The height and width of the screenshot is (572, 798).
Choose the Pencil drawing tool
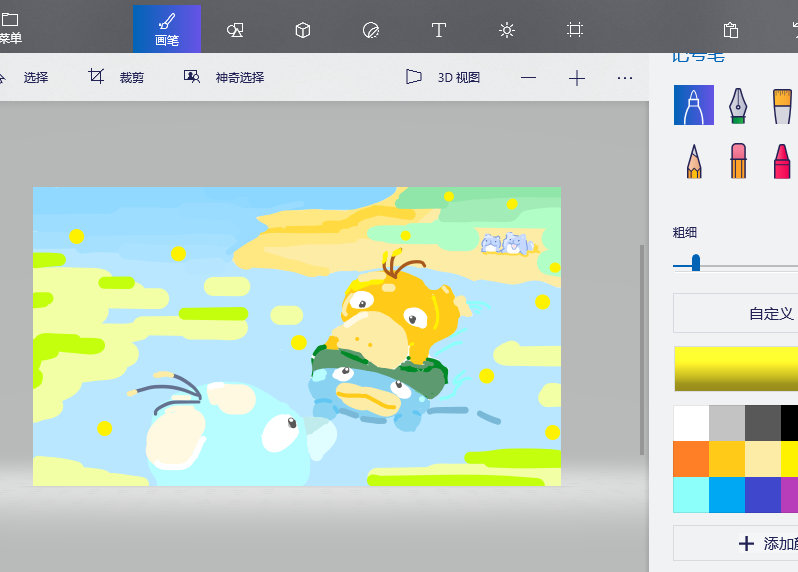[x=694, y=161]
